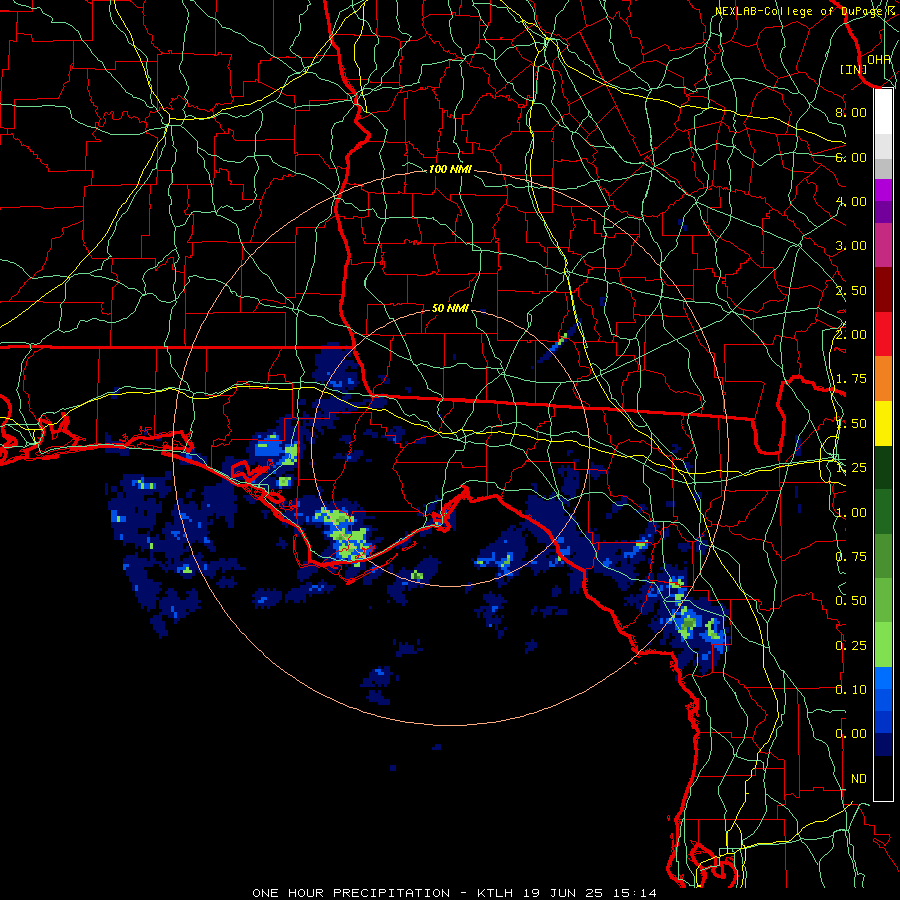Pick the dark maroon legend swatch
This screenshot has width=900, height=900.
point(883,290)
